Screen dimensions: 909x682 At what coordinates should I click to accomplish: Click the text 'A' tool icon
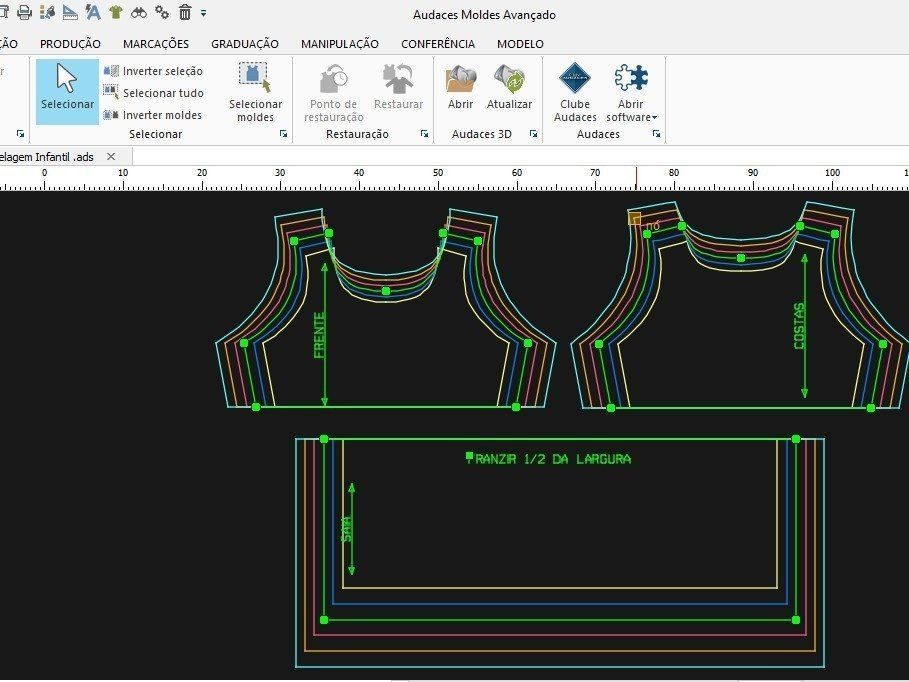coord(92,13)
